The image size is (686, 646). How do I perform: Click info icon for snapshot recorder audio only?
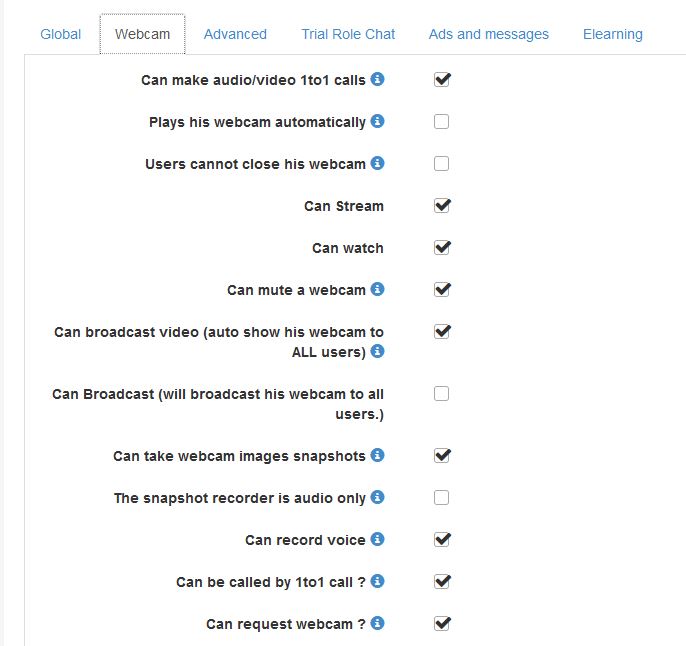[x=377, y=497]
